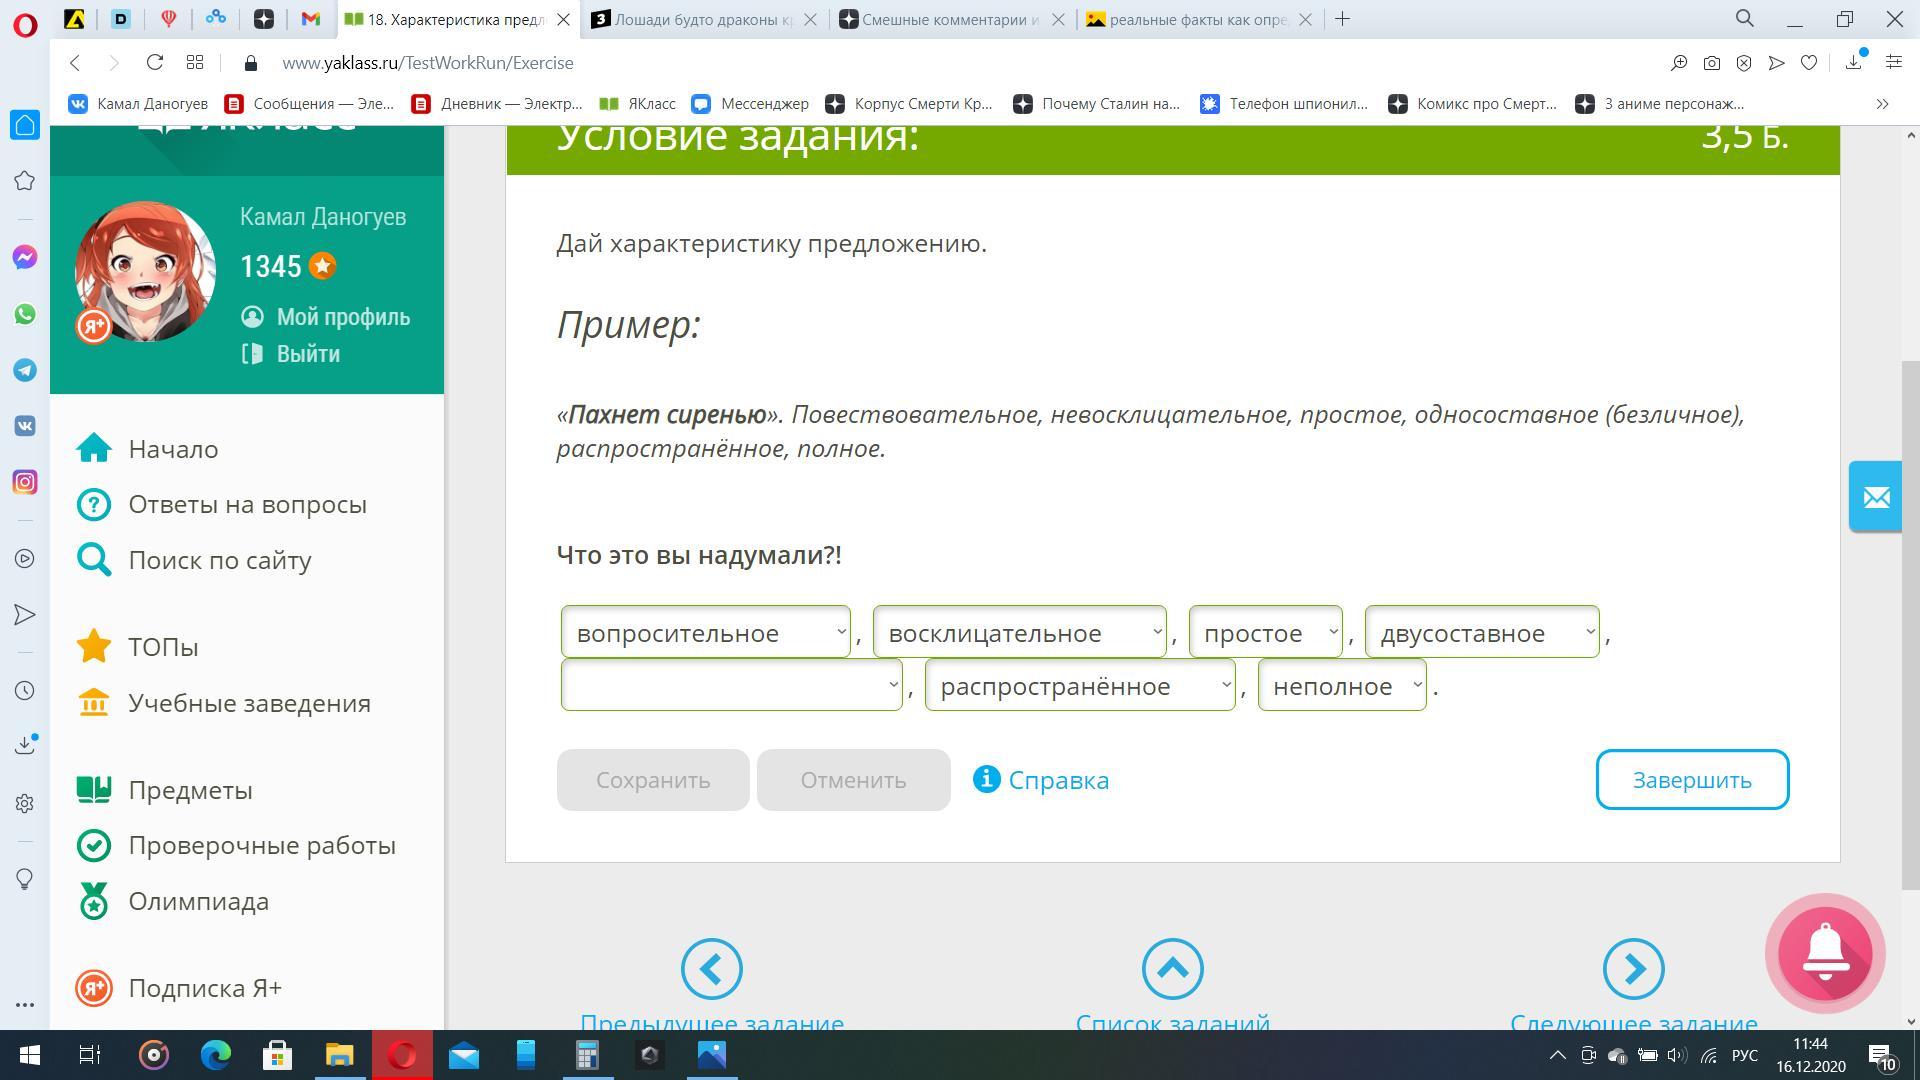Open the 'вопросительное' dropdown

tap(705, 633)
